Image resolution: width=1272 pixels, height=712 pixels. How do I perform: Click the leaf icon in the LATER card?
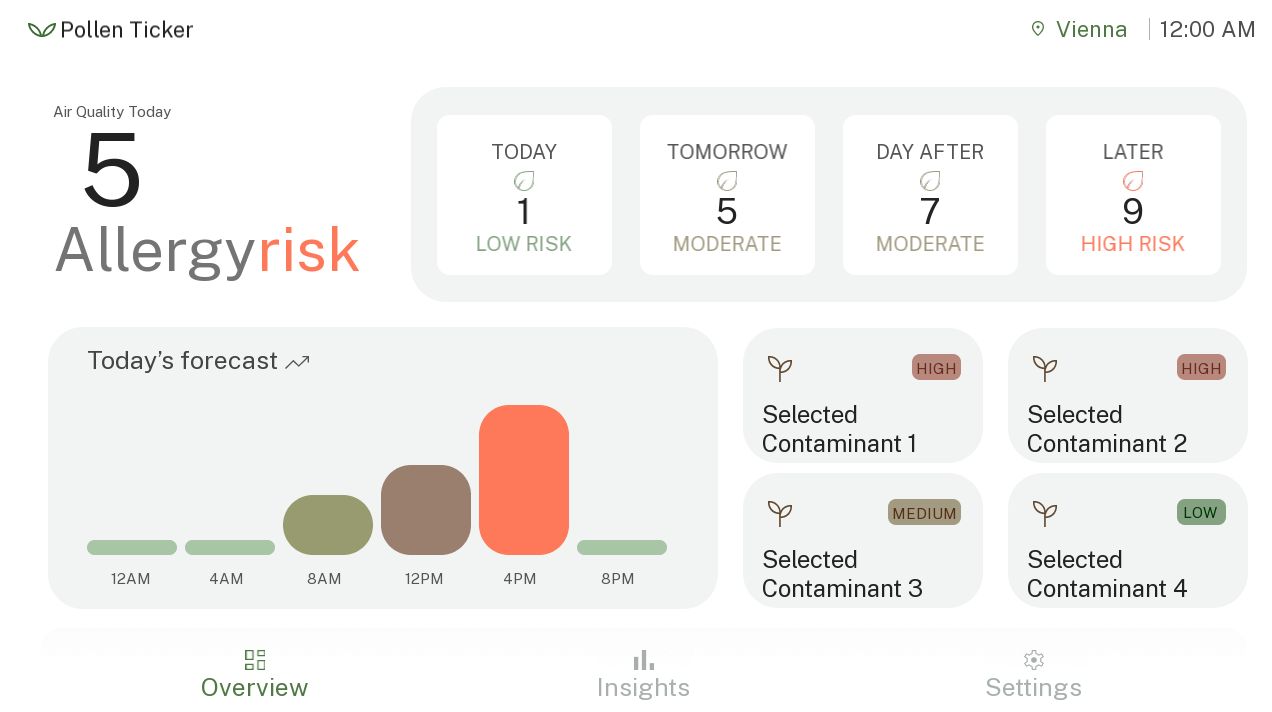coord(1133,181)
